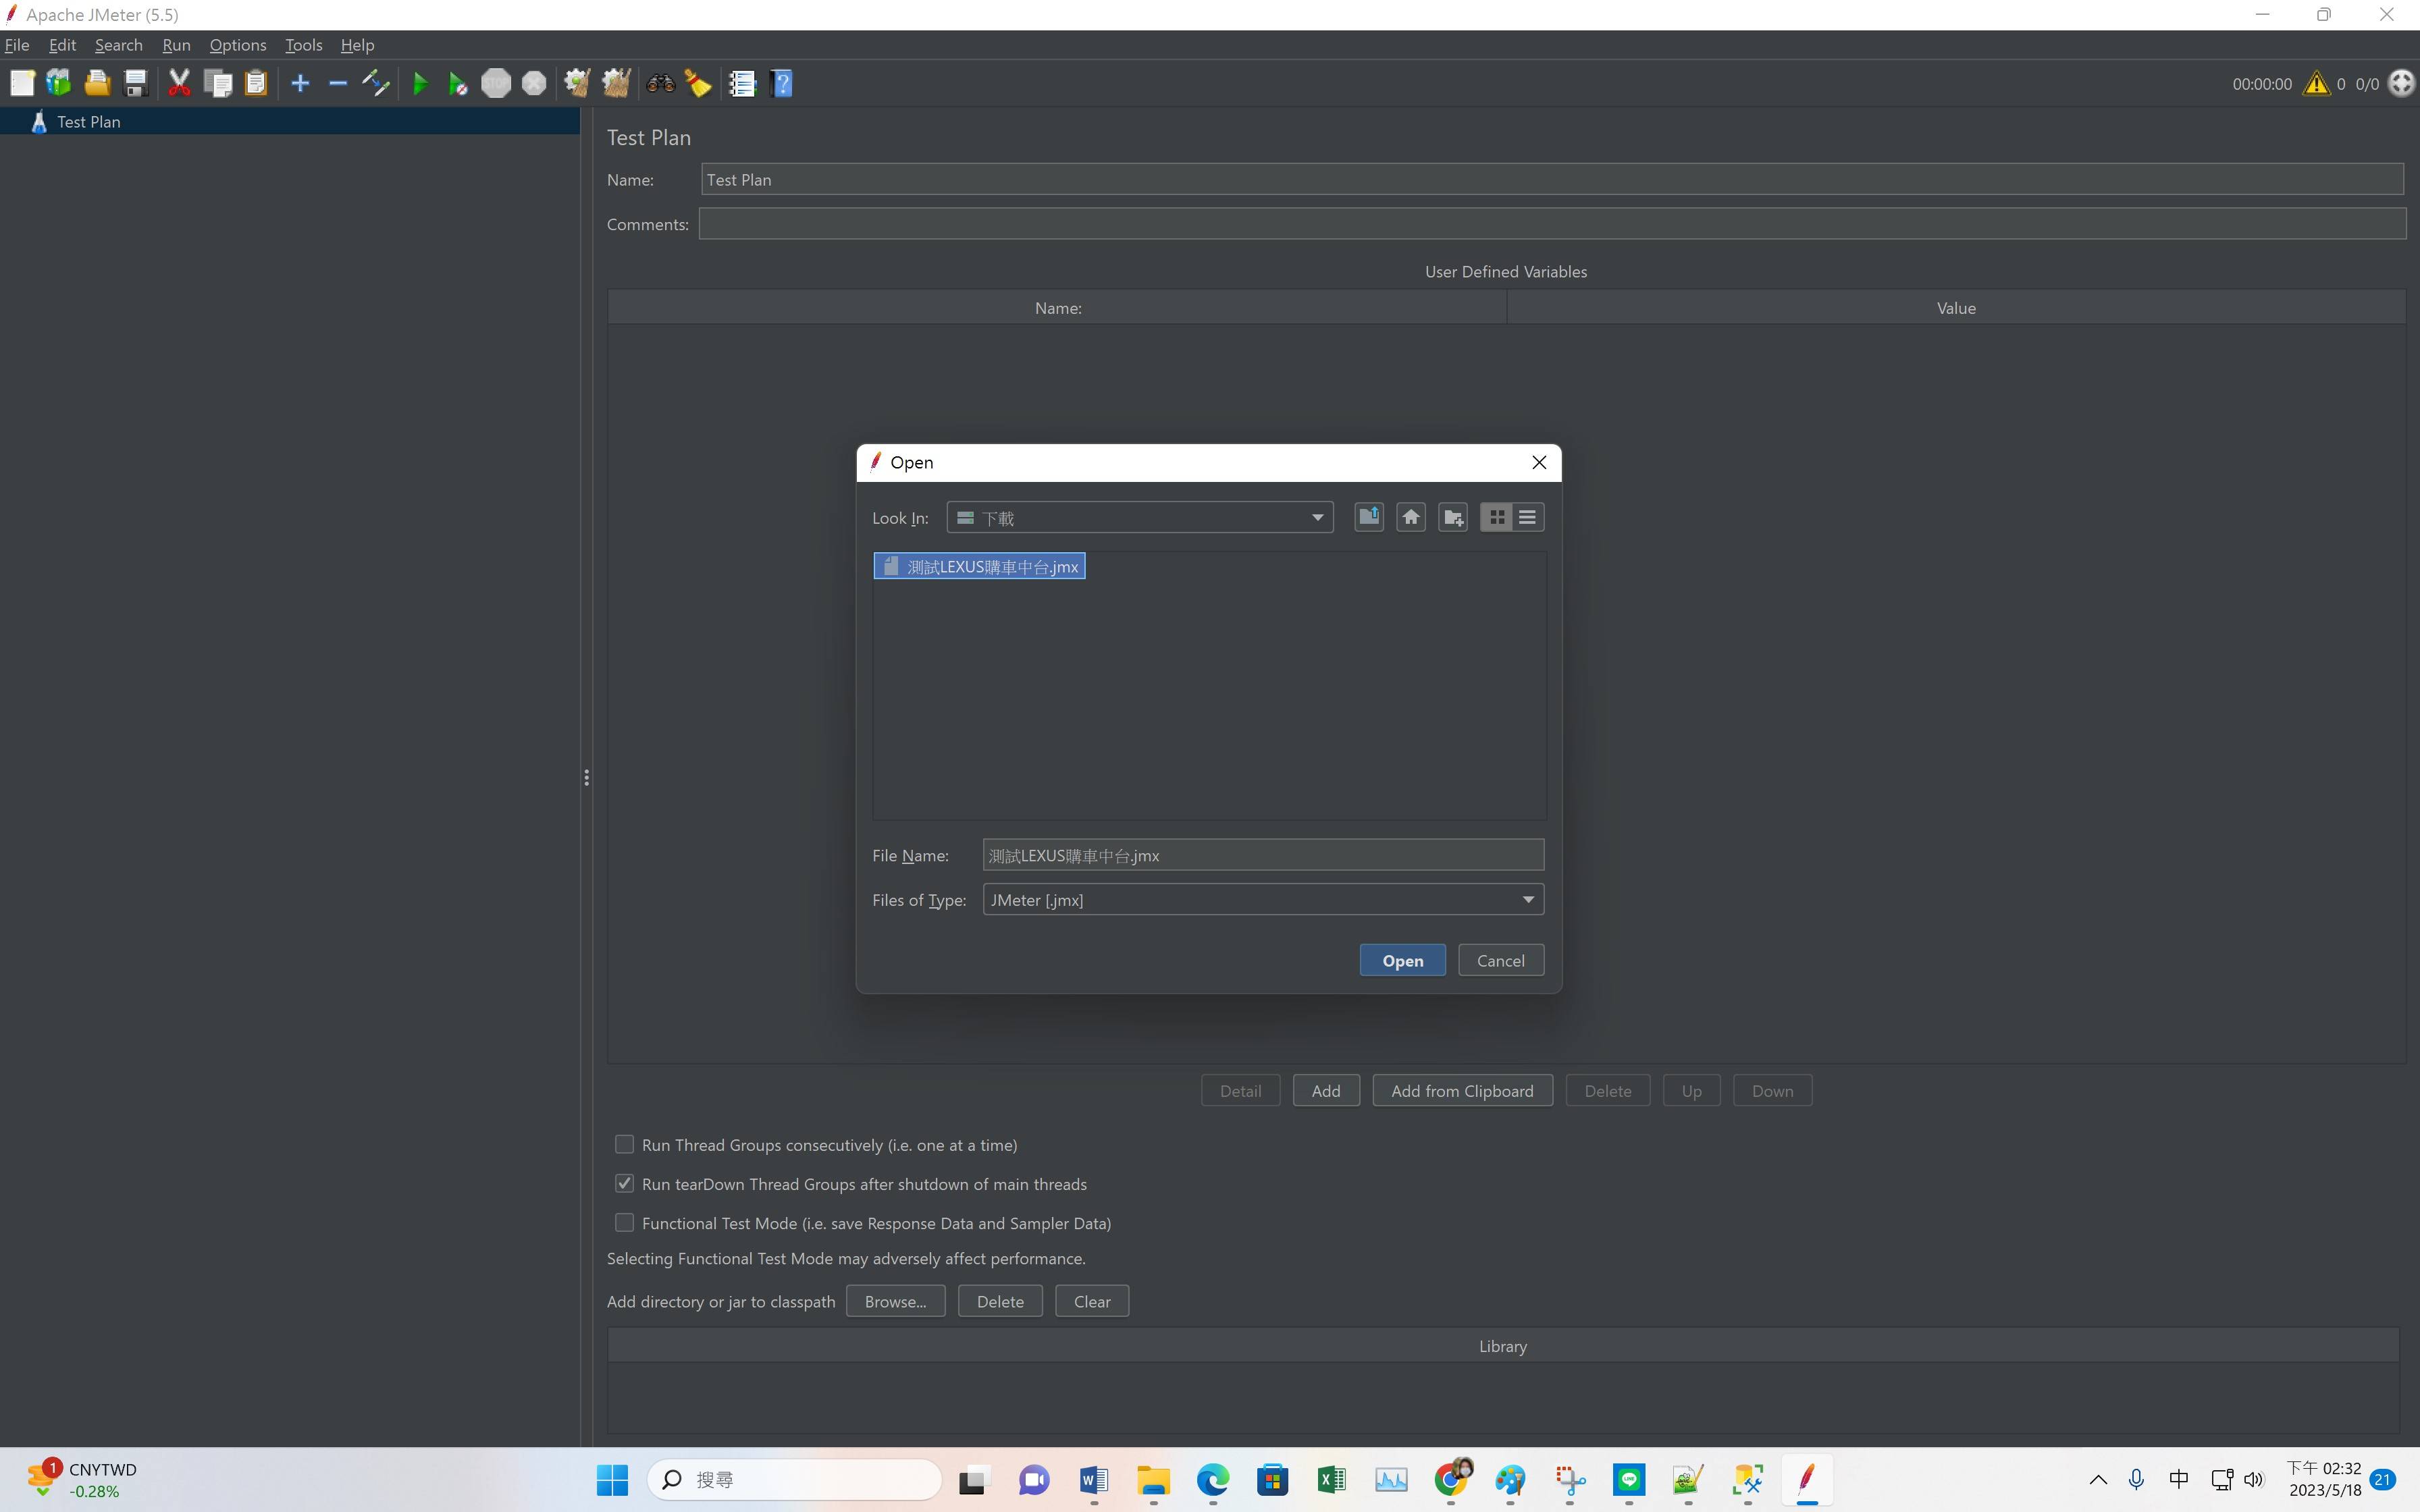Screen dimensions: 2420x1512
Task: Open the Function Helper dialog icon
Action: (x=743, y=83)
